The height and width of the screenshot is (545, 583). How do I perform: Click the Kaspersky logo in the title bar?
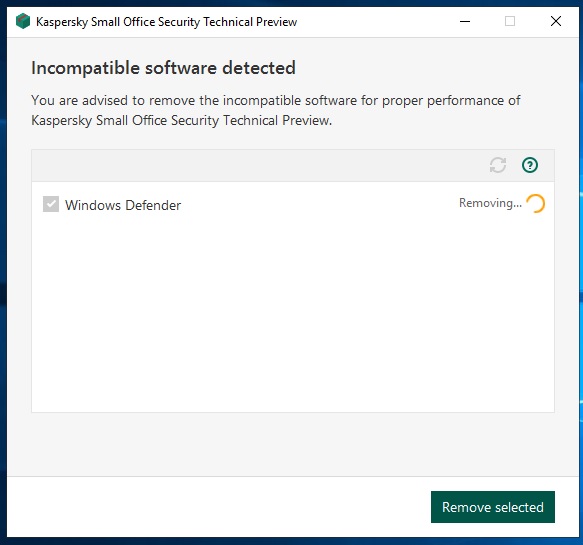[23, 21]
